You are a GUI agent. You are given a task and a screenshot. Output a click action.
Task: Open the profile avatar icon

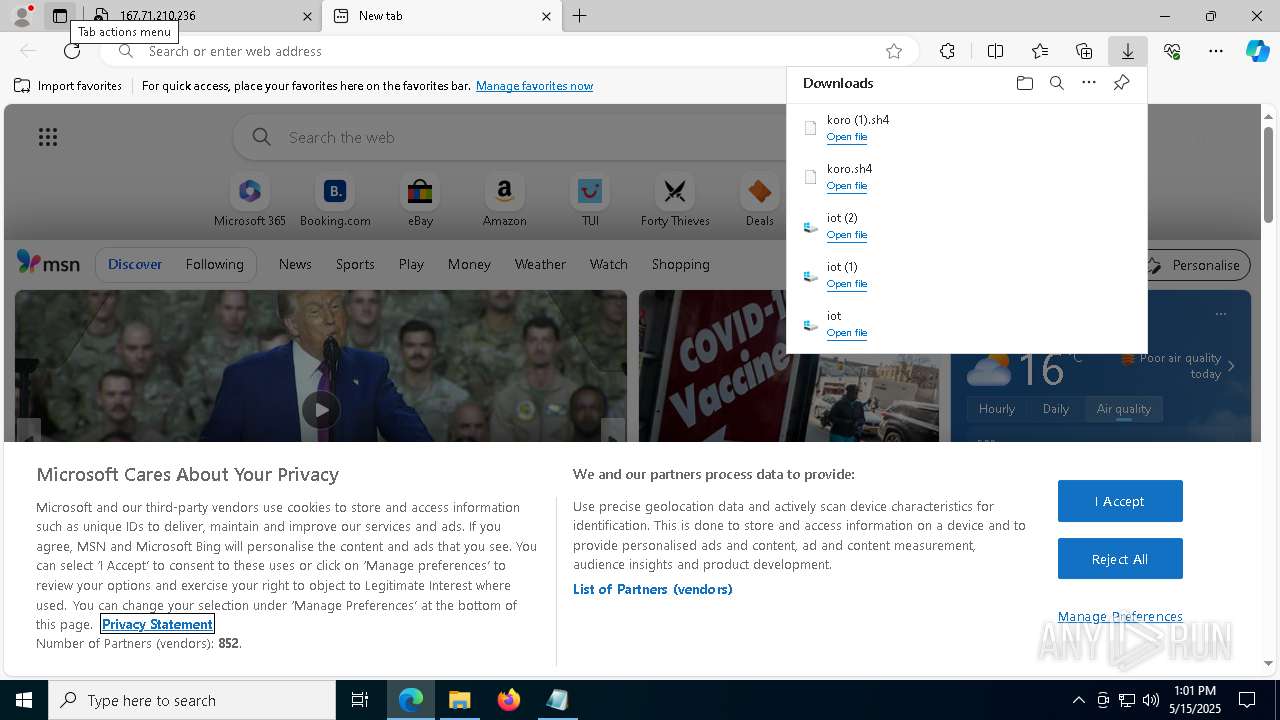point(21,16)
